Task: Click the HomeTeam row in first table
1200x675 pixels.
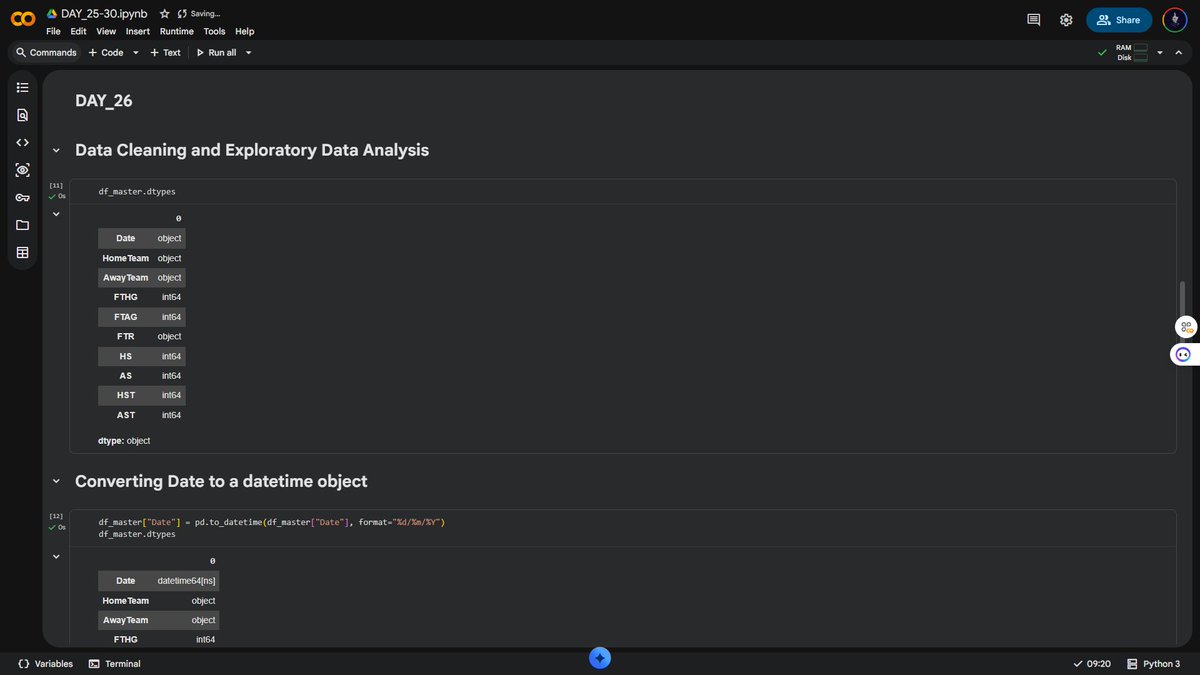Action: tap(141, 258)
